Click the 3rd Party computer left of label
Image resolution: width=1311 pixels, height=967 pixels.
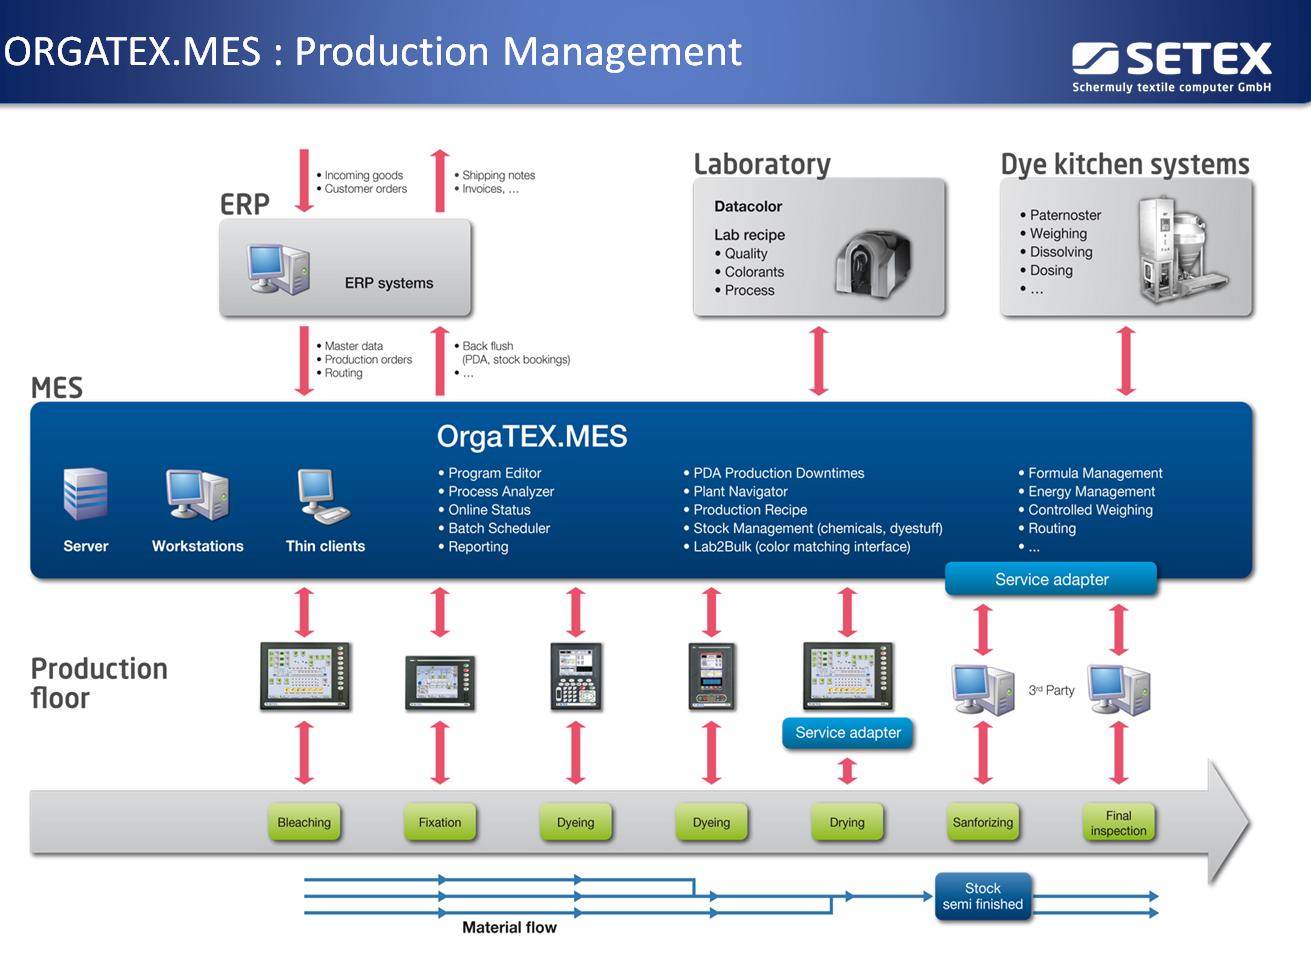click(x=983, y=689)
